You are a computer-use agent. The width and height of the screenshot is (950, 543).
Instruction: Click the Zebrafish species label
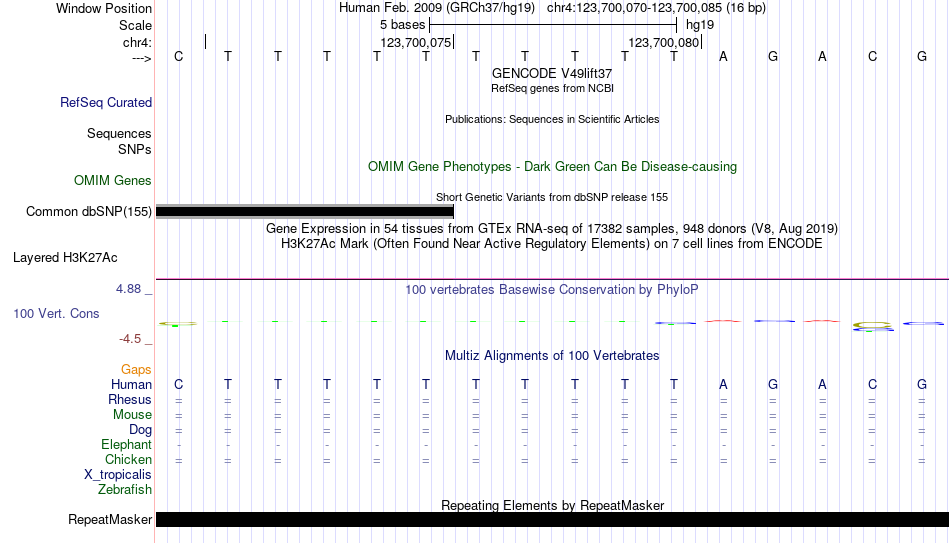pos(125,489)
